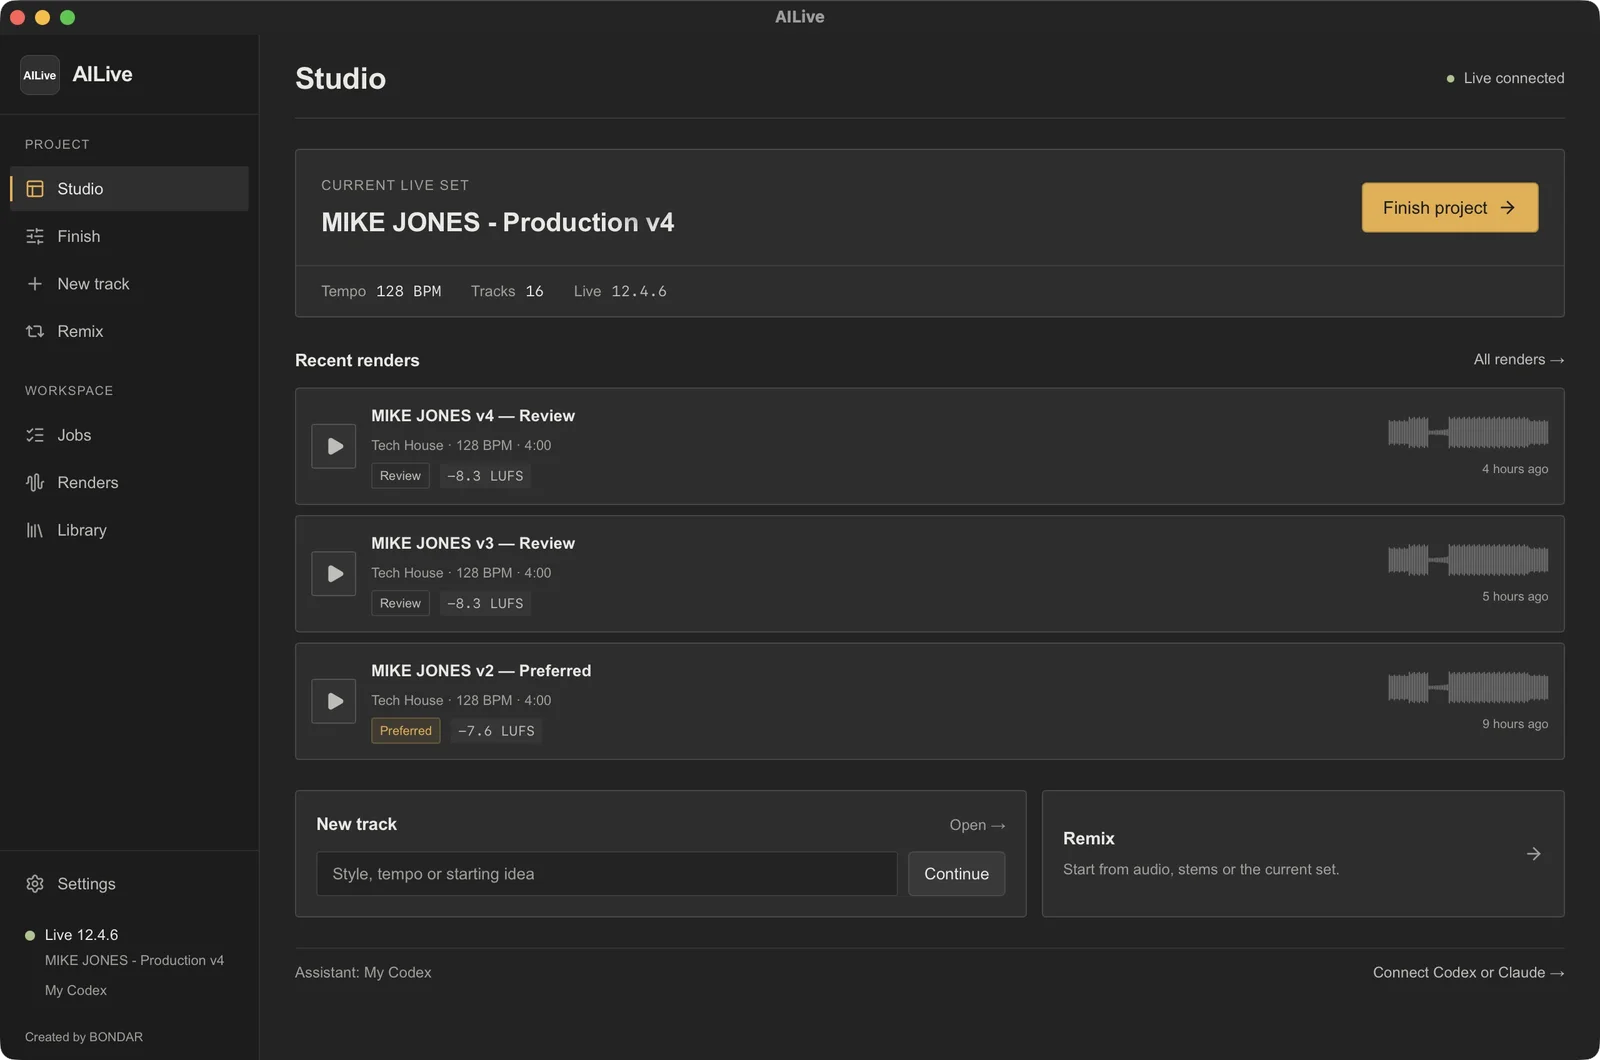Click the 'Assistant: My Codex' status text

click(363, 973)
